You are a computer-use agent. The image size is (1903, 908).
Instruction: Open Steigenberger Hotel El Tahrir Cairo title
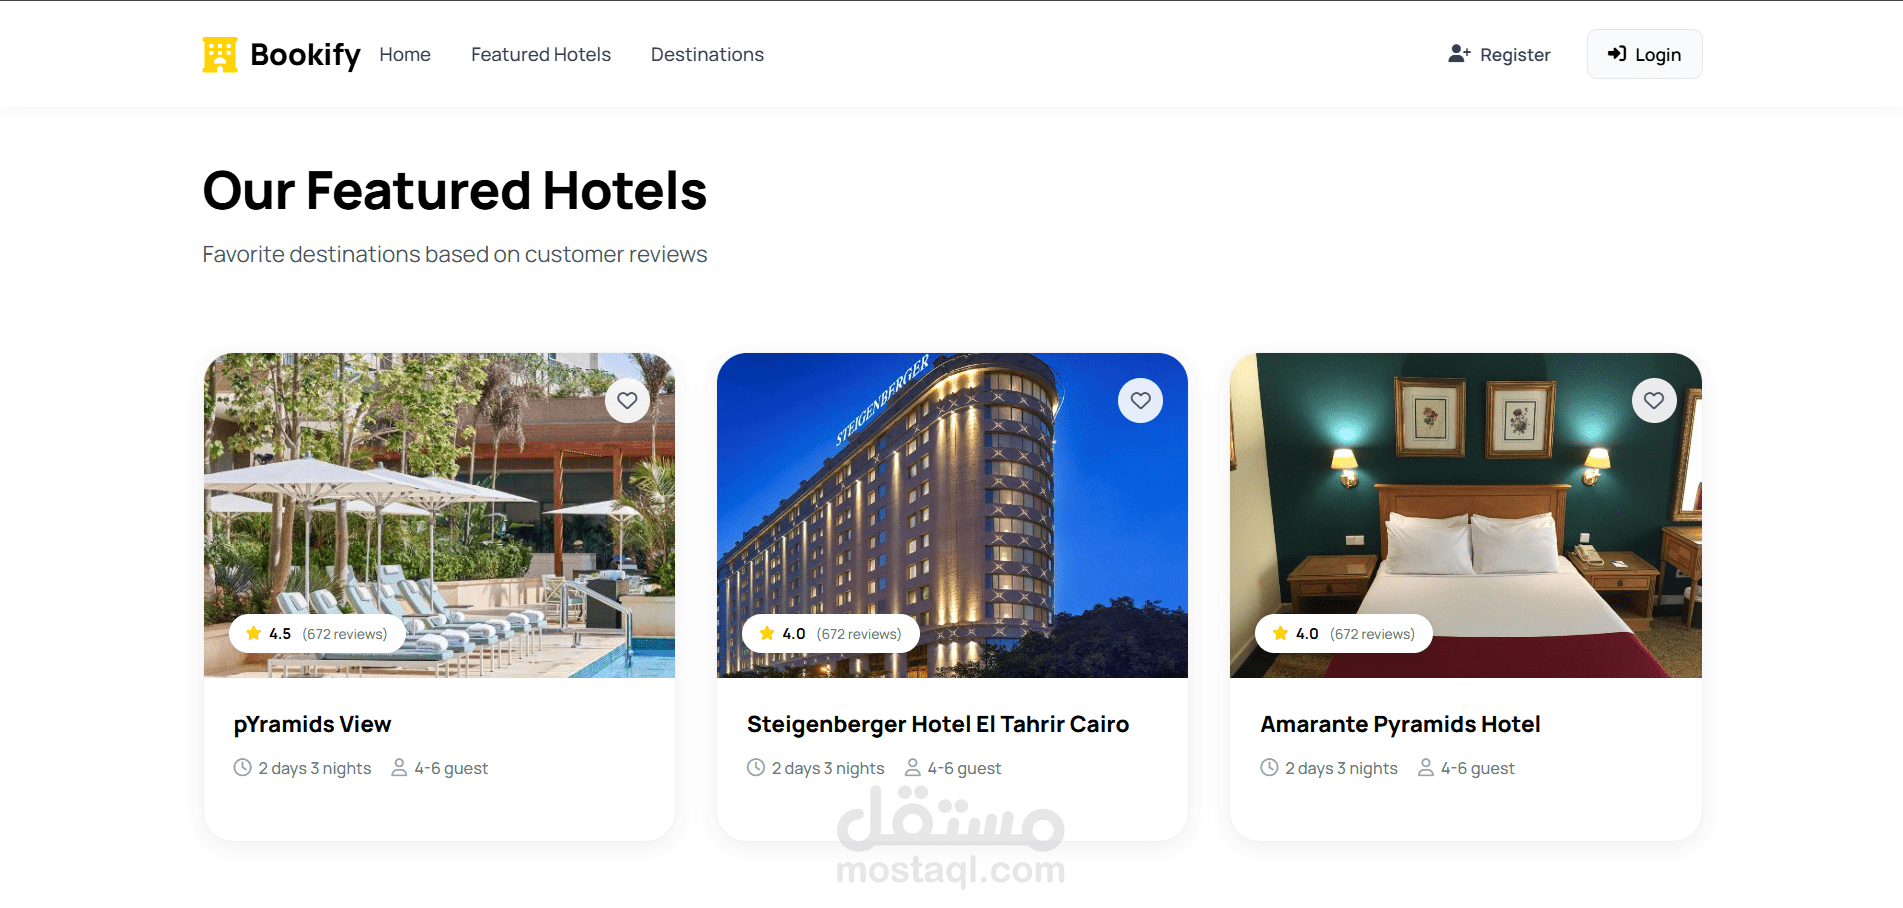(938, 724)
